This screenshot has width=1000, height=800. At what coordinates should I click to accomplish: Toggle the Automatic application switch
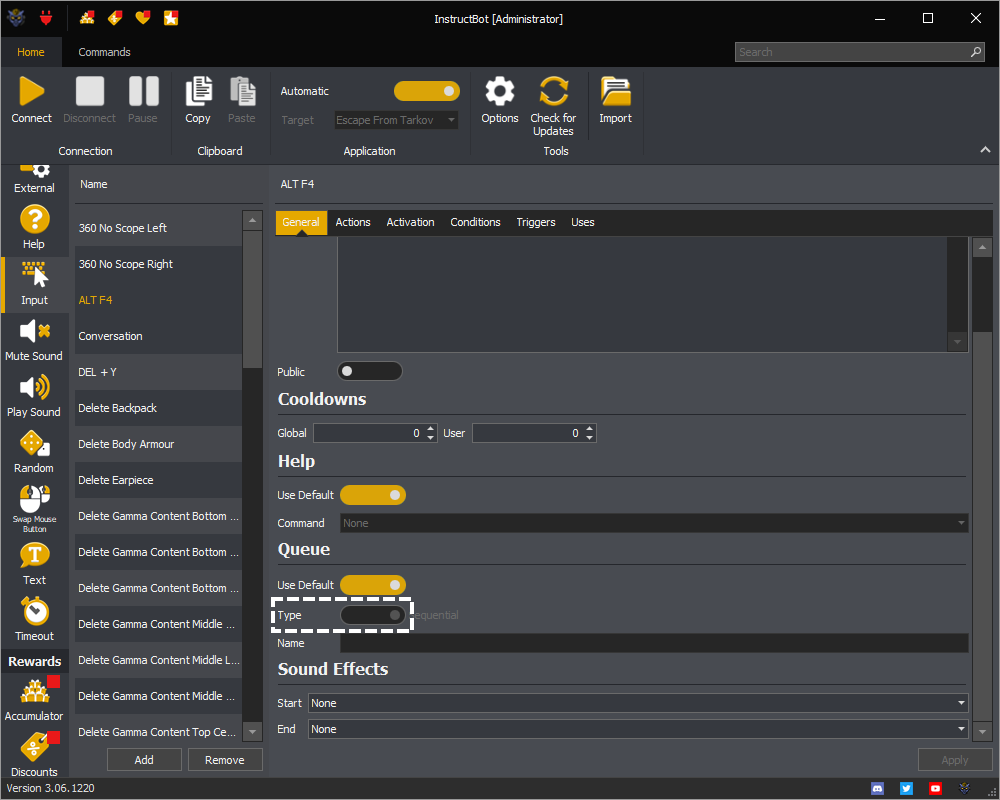coord(427,91)
